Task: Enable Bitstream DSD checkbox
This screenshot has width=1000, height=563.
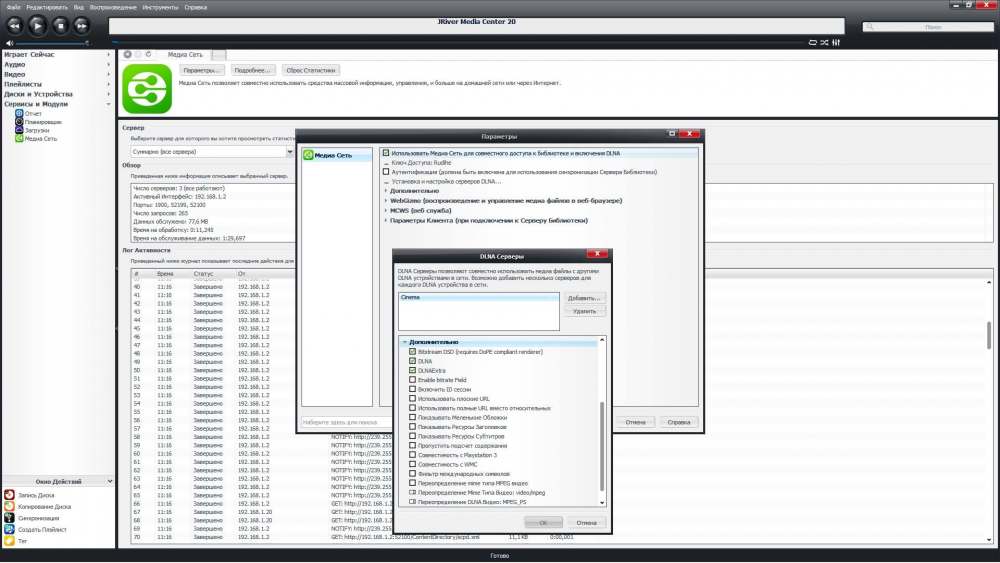Action: pyautogui.click(x=413, y=351)
